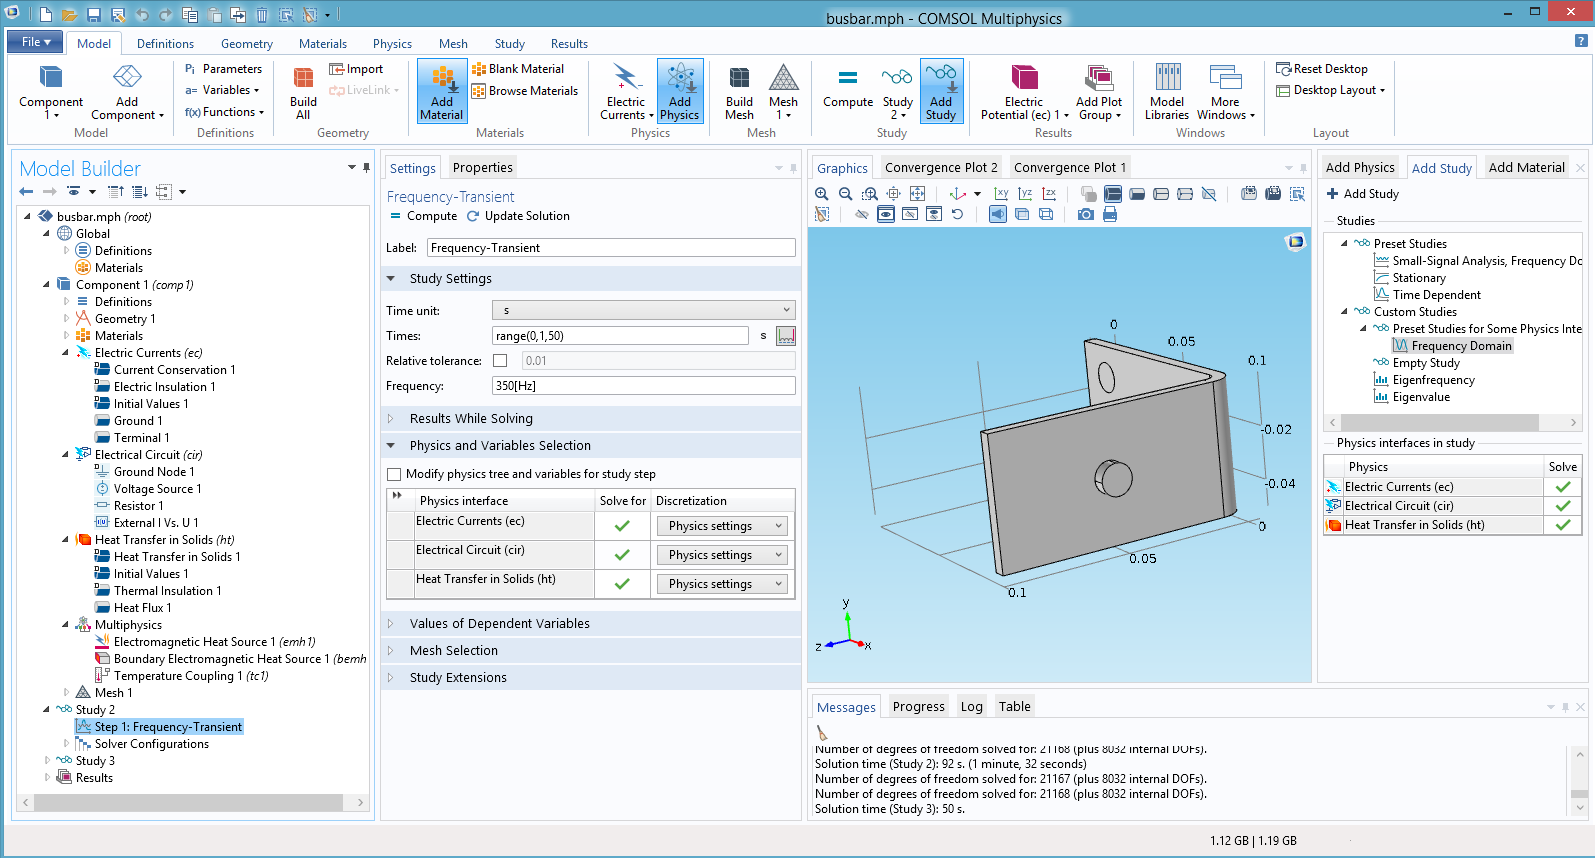
Task: Click the Add Plot Group icon
Action: (1098, 91)
